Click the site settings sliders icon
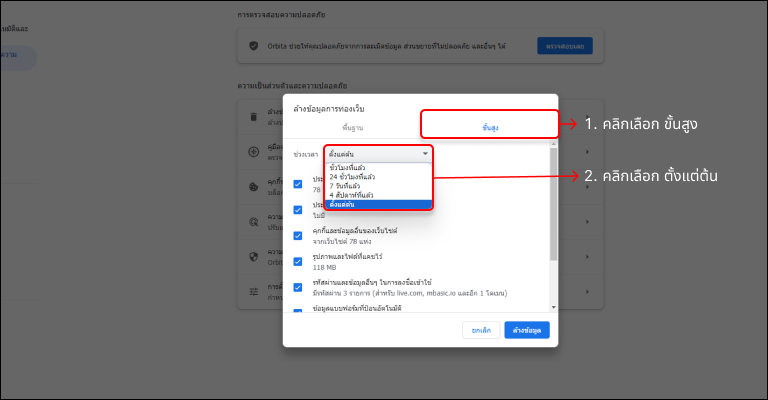 (x=254, y=292)
